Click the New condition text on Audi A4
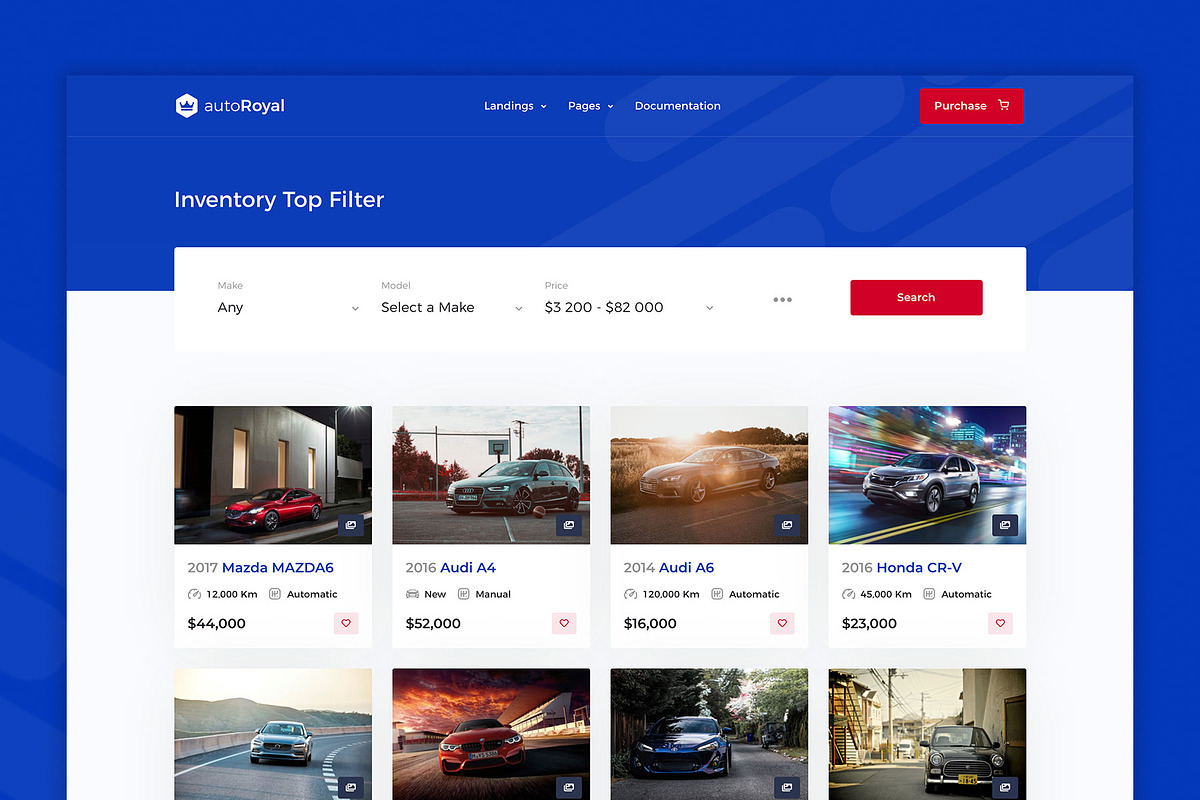 [x=435, y=594]
